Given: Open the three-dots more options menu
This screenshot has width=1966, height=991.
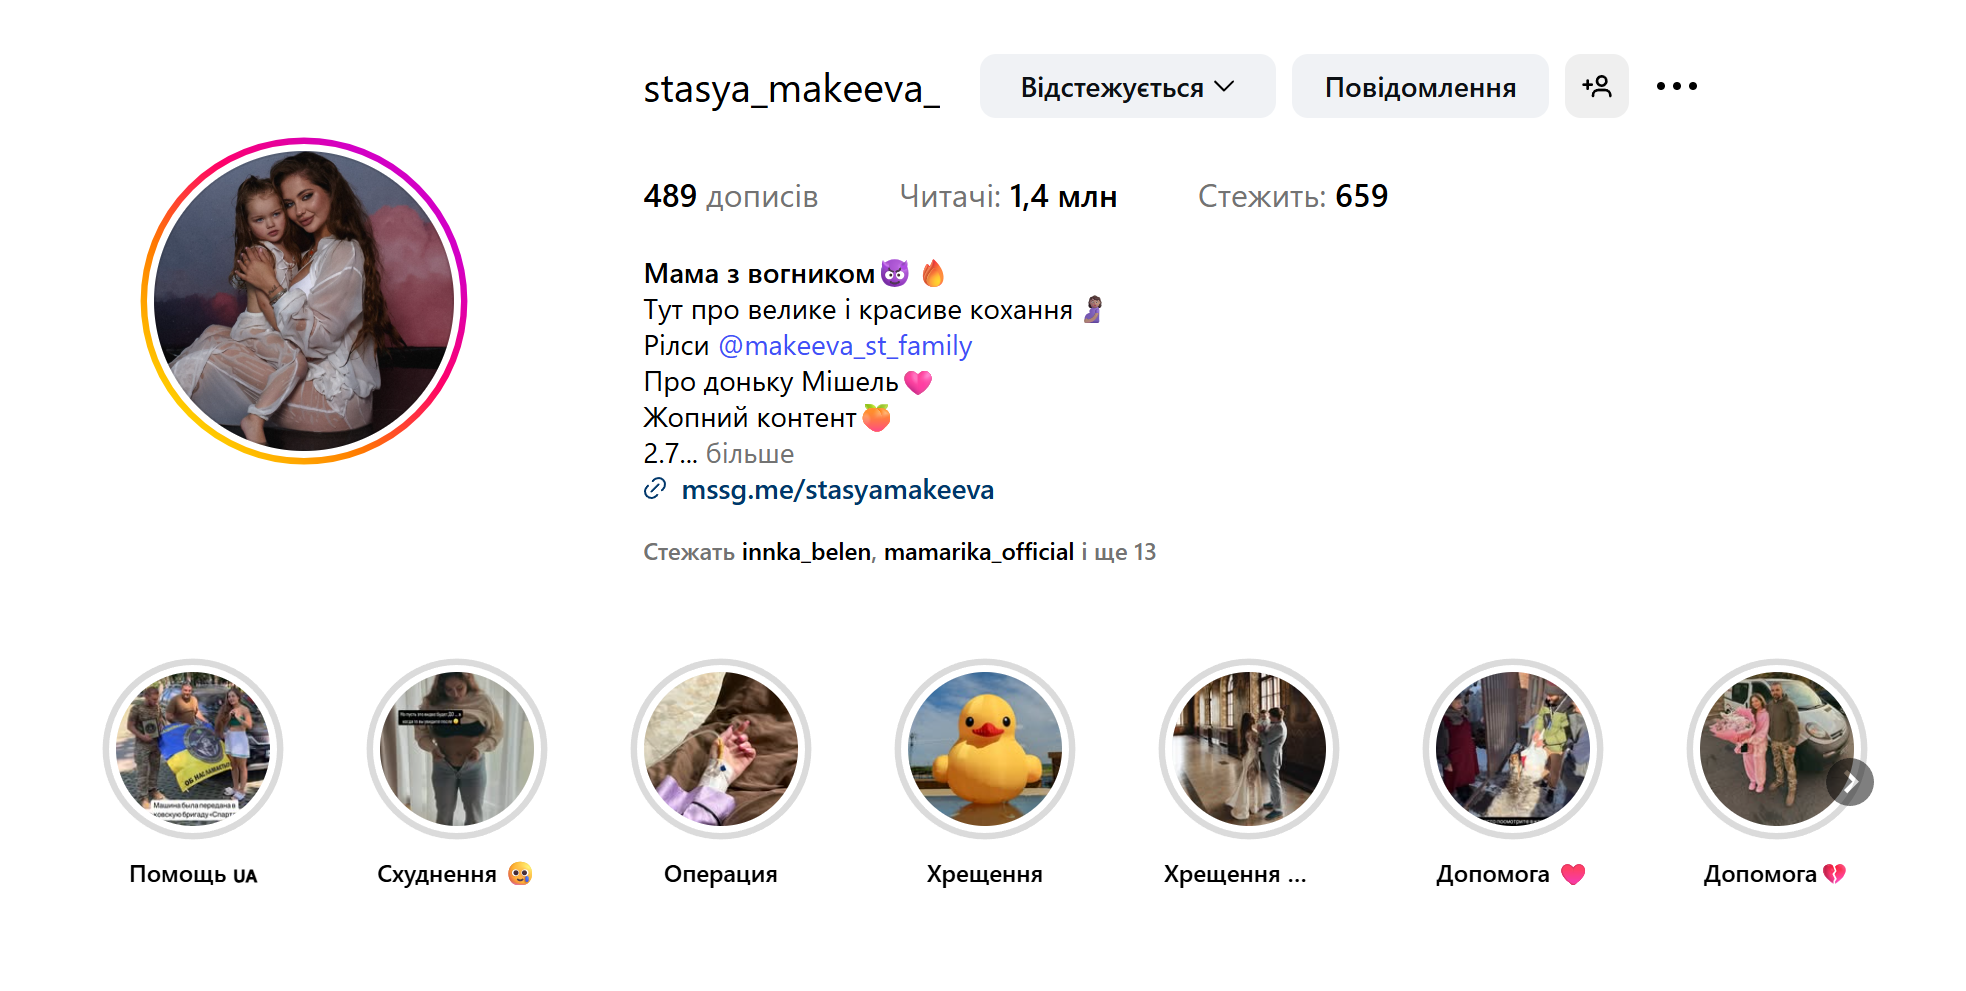Looking at the screenshot, I should [x=1676, y=86].
